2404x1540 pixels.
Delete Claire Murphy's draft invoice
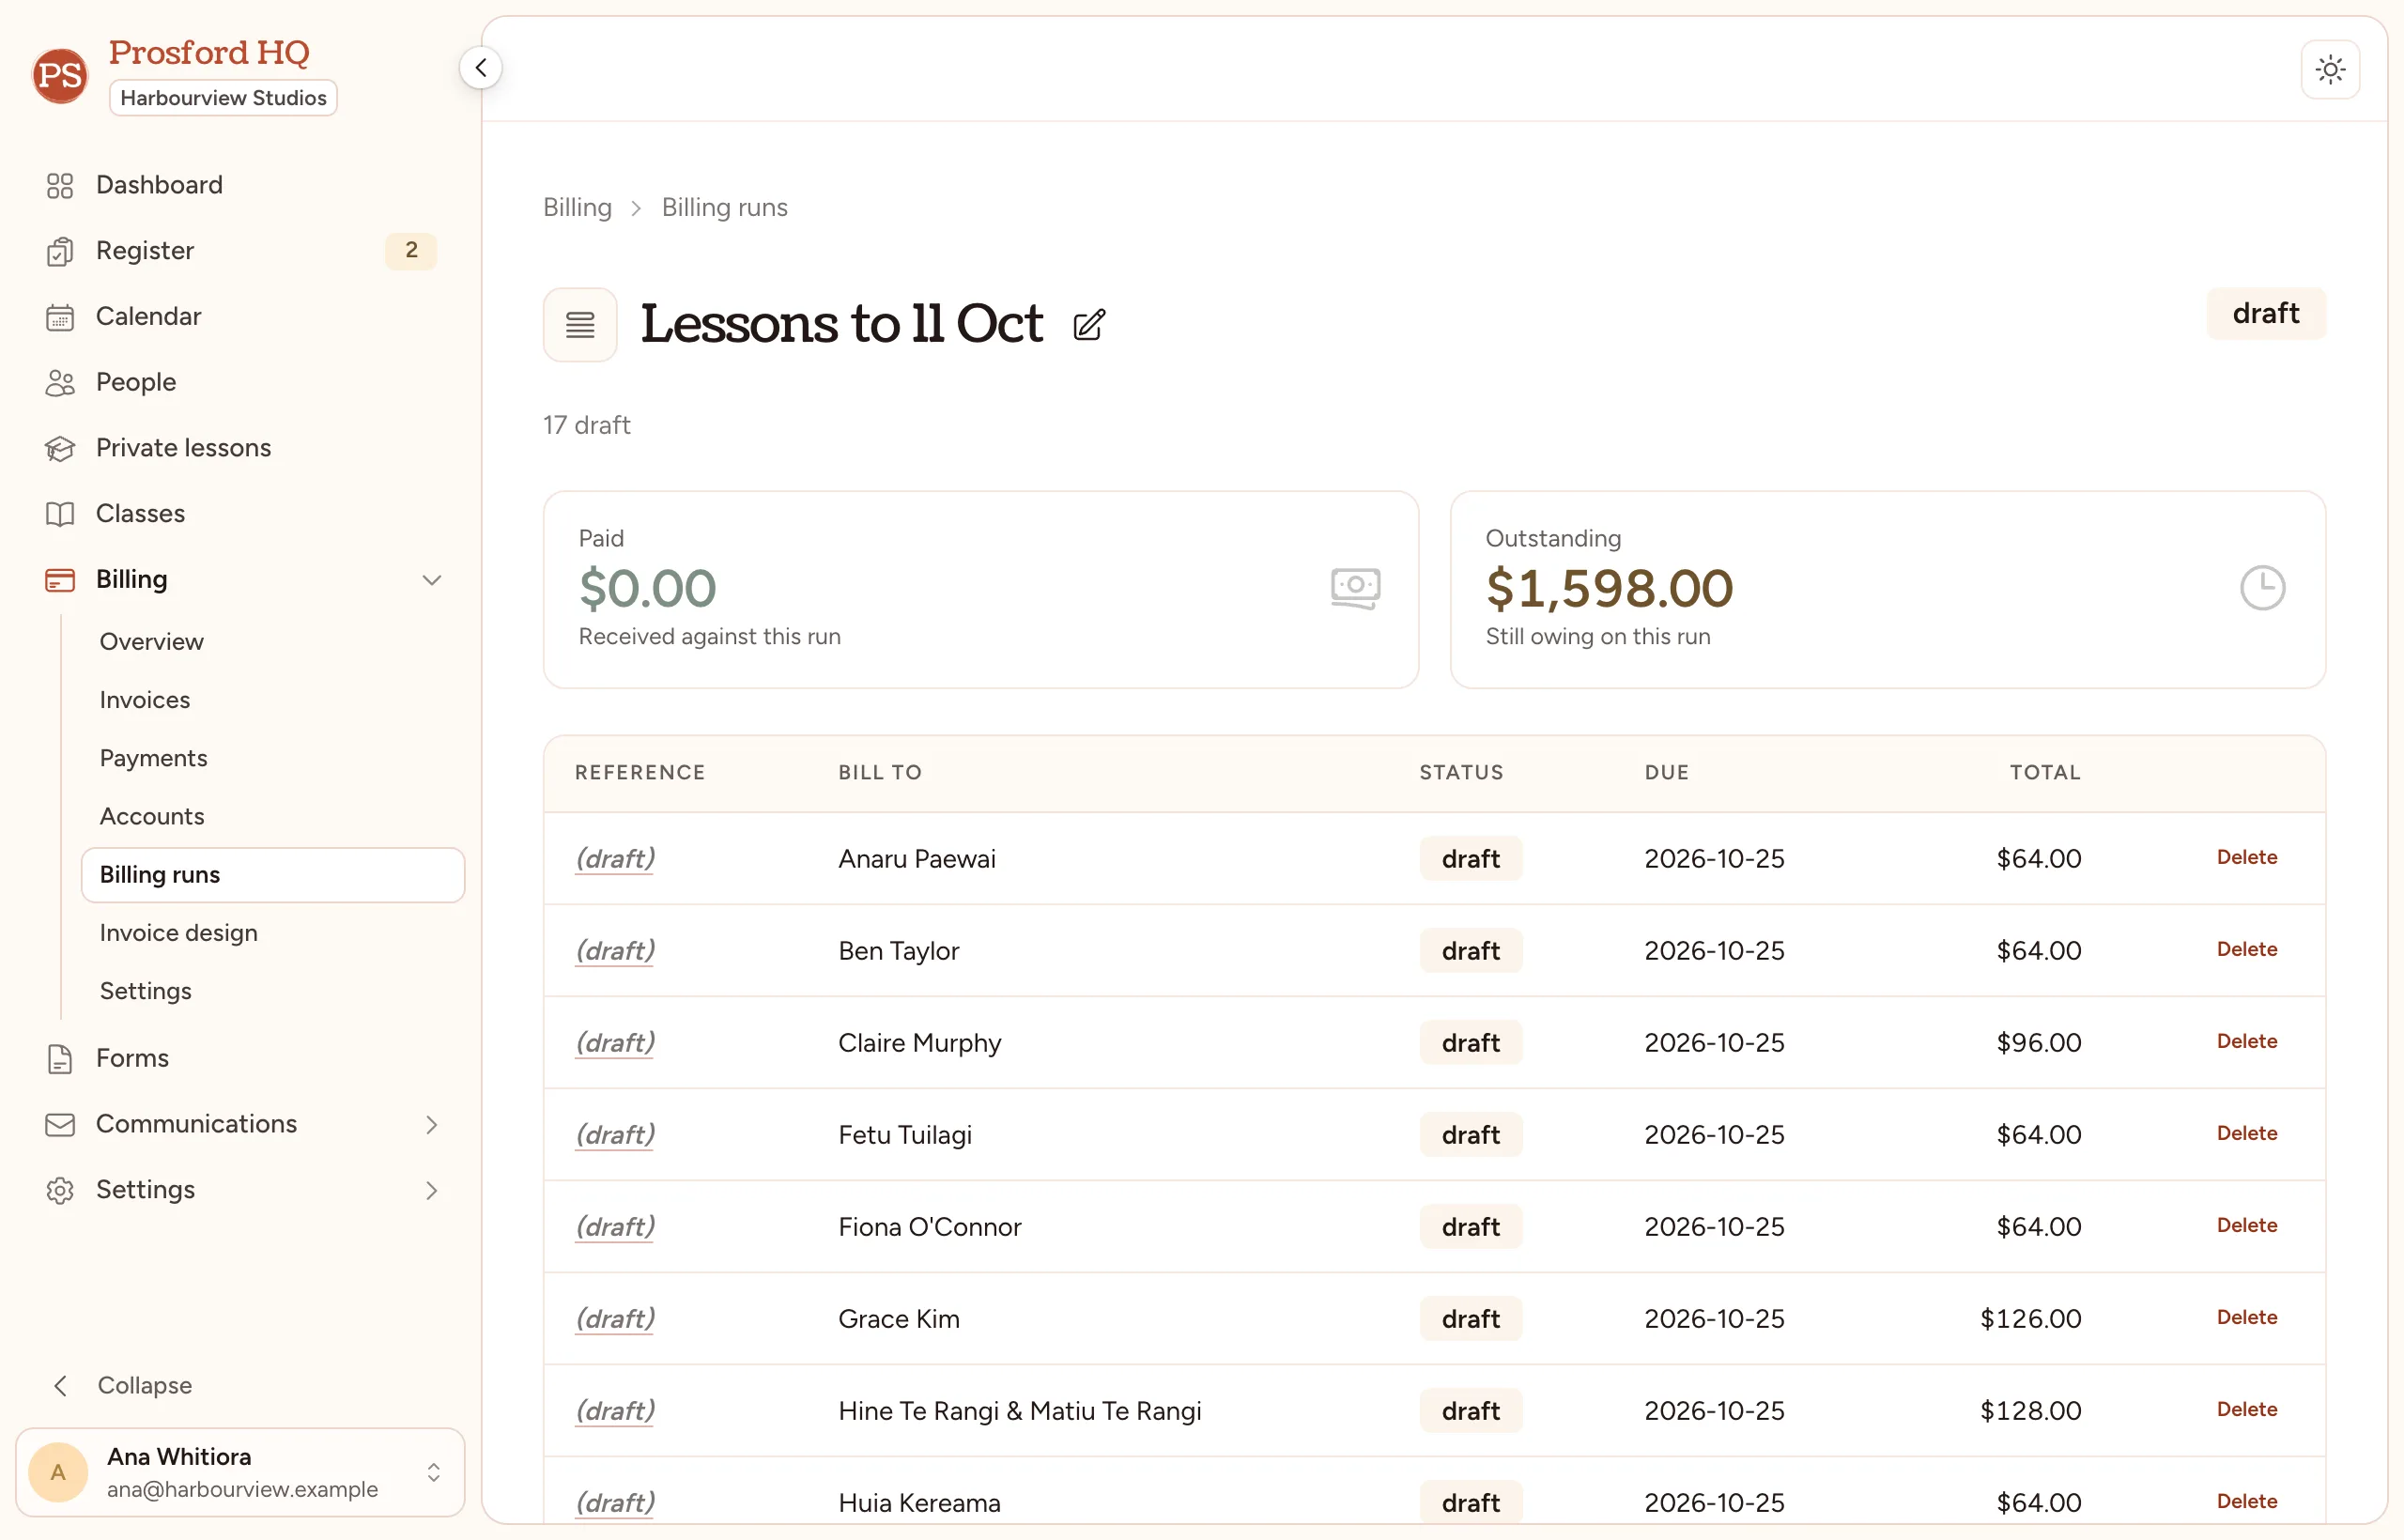(x=2247, y=1041)
